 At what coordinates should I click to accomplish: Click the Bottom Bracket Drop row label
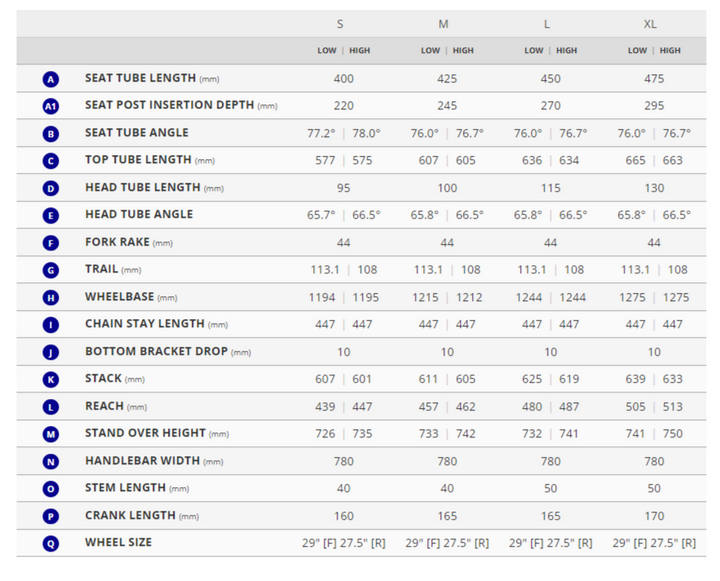(155, 352)
